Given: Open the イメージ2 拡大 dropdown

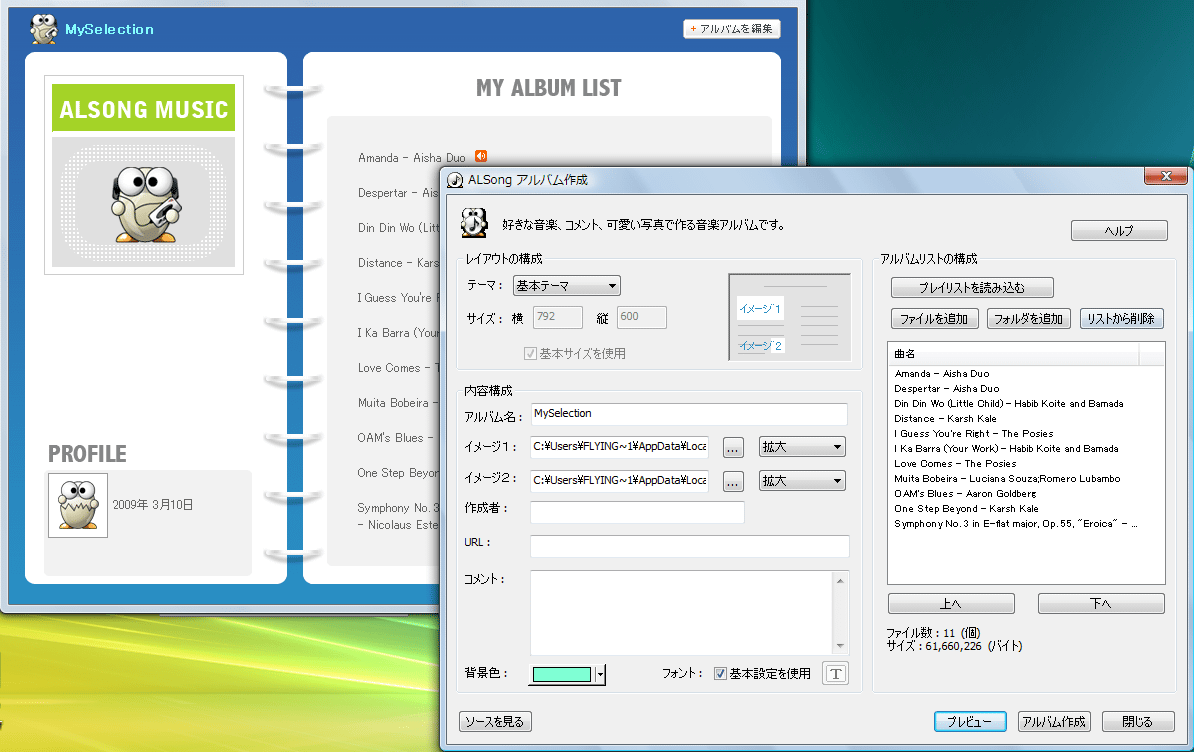Looking at the screenshot, I should [802, 481].
